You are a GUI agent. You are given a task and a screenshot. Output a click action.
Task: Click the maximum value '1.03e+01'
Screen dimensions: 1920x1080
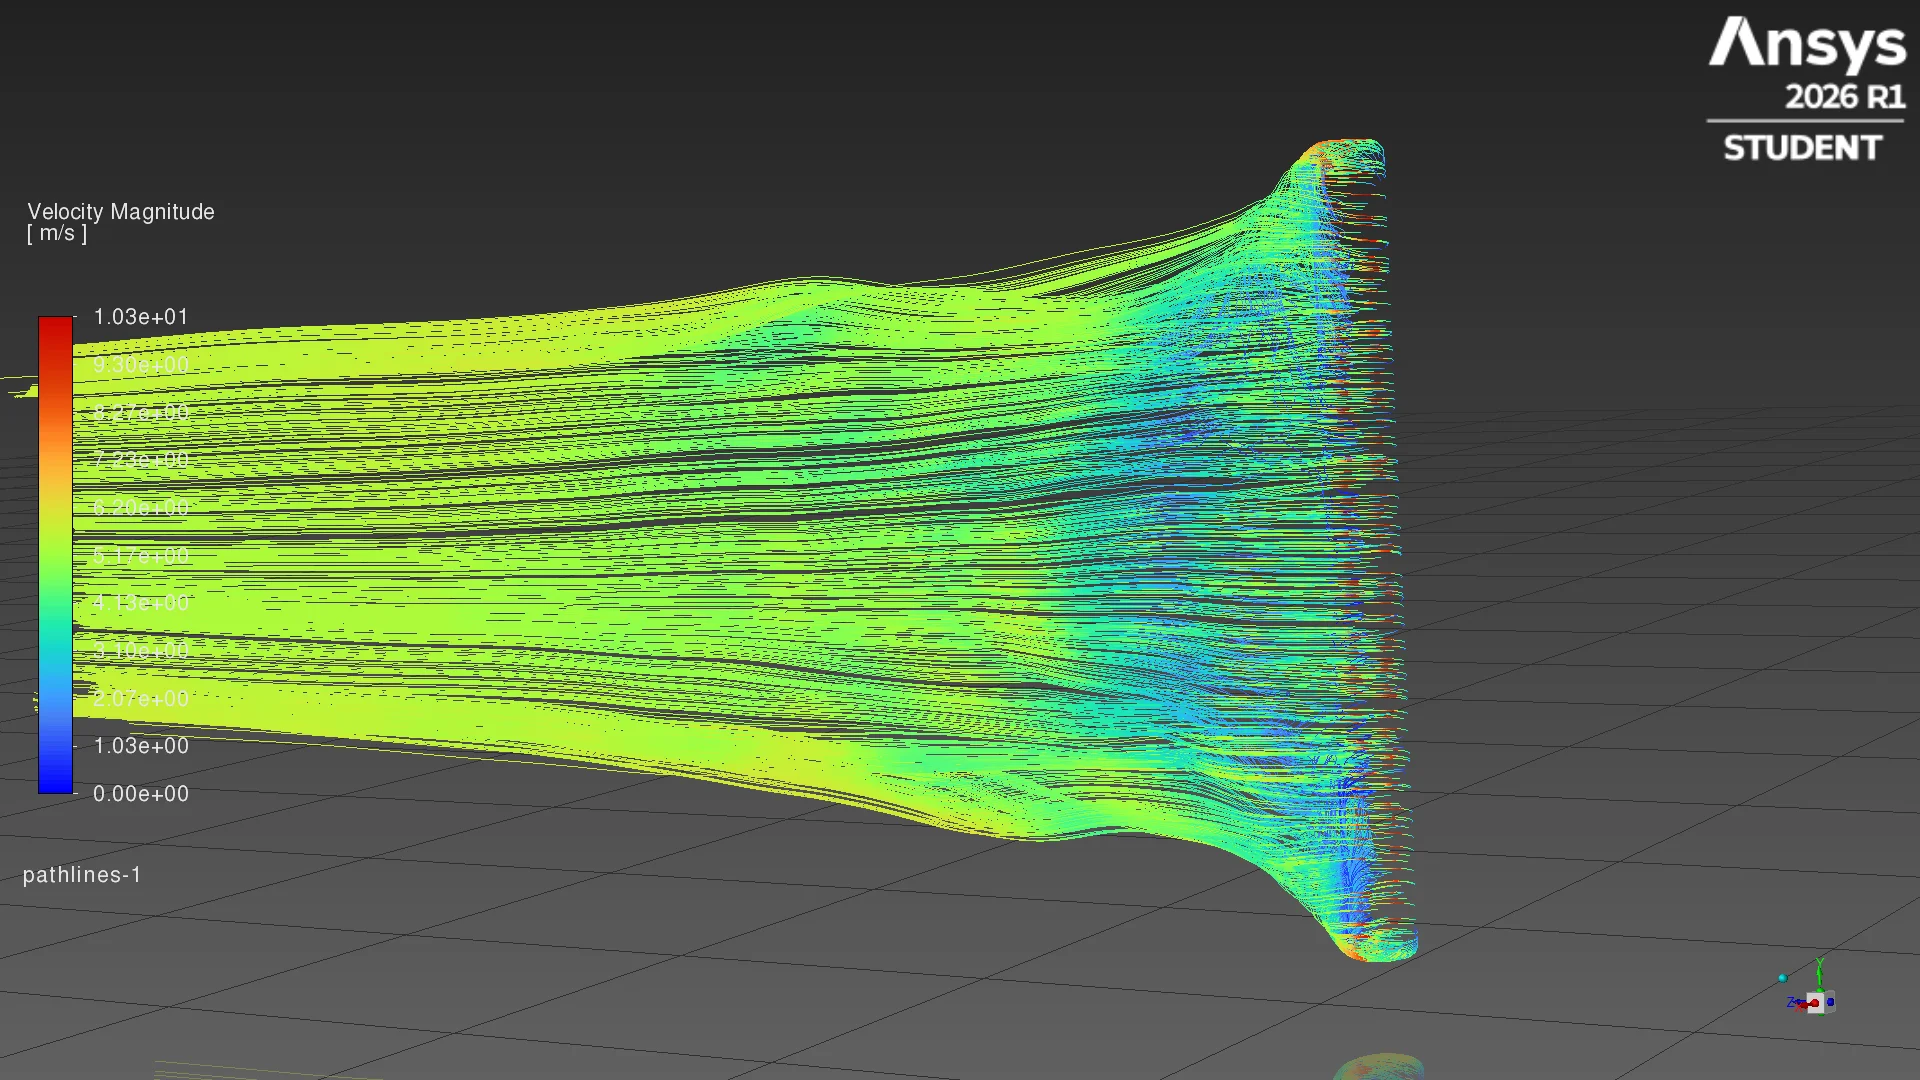pos(141,317)
